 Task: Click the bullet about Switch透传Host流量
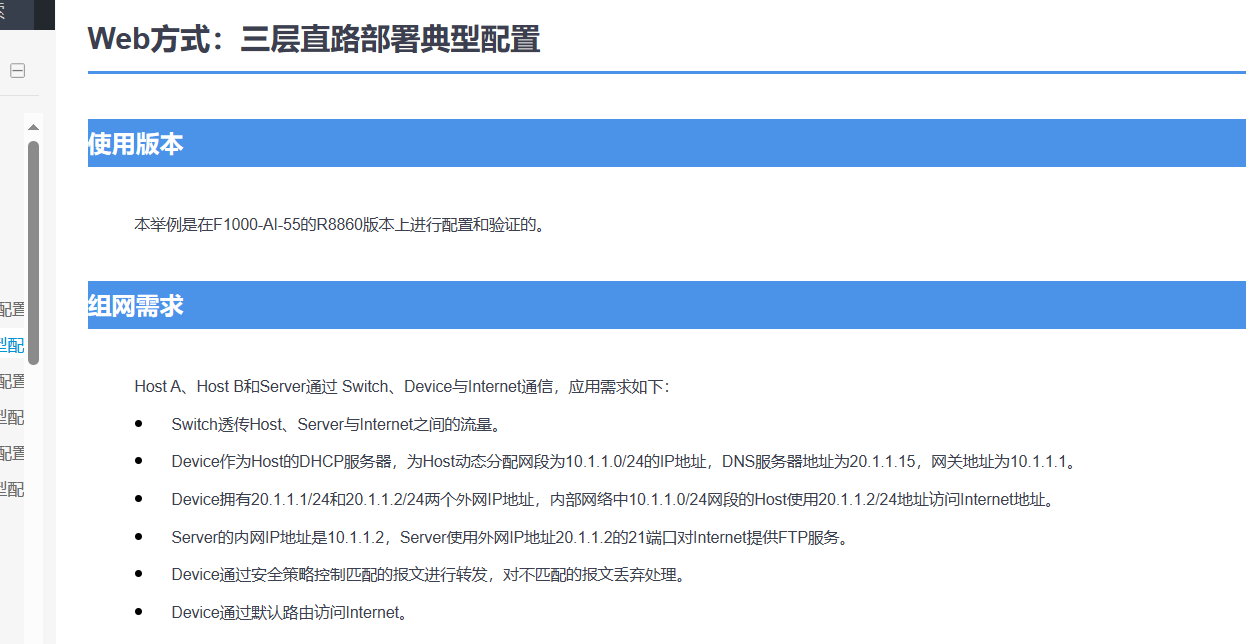click(x=335, y=424)
